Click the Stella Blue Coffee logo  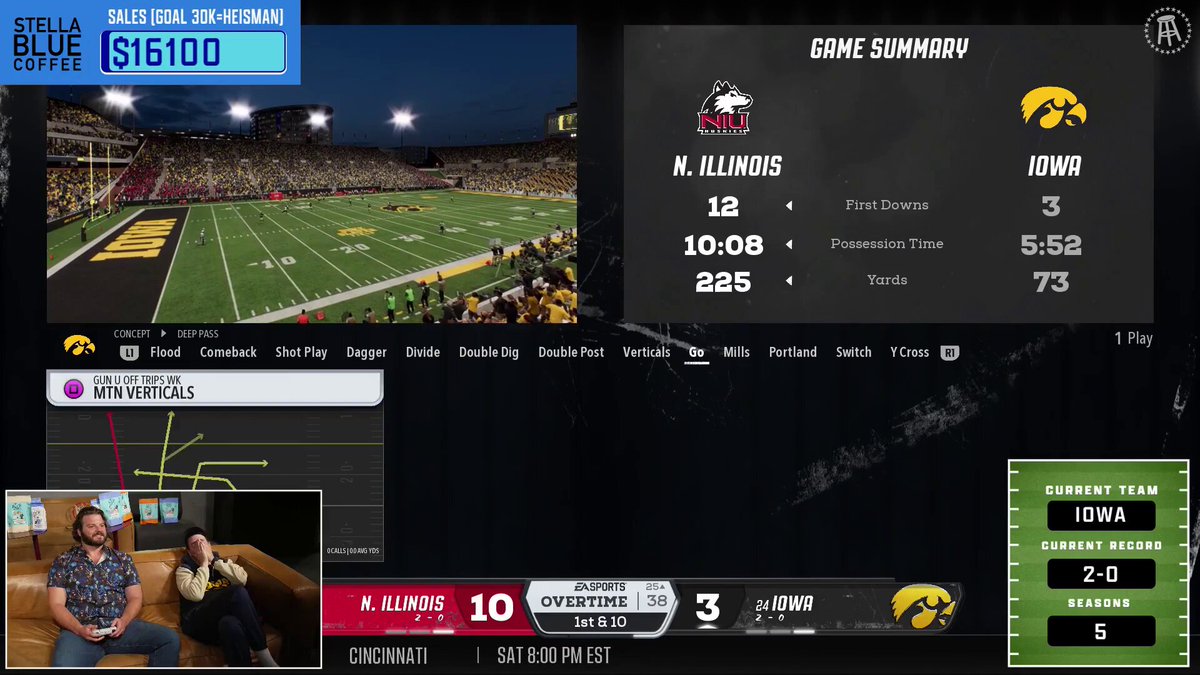tap(47, 43)
